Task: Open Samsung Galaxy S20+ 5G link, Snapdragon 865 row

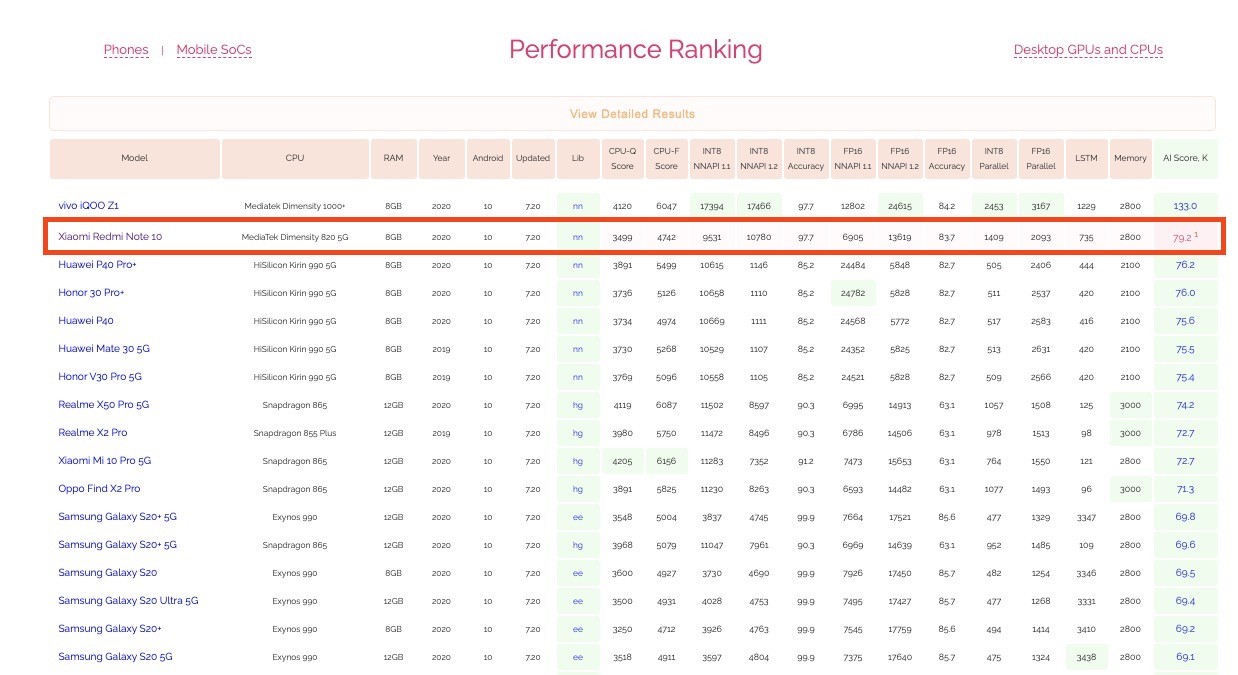Action: click(x=117, y=545)
